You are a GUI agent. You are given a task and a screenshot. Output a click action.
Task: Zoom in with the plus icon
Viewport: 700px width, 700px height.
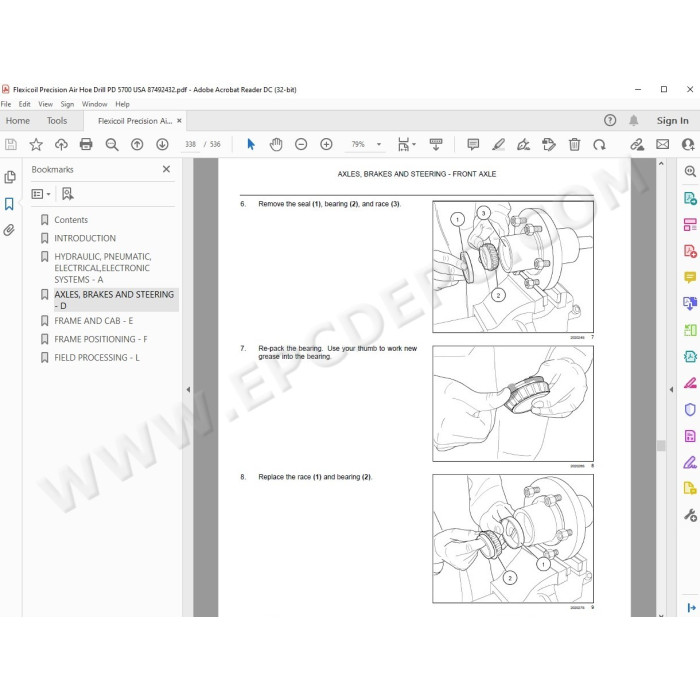click(326, 144)
